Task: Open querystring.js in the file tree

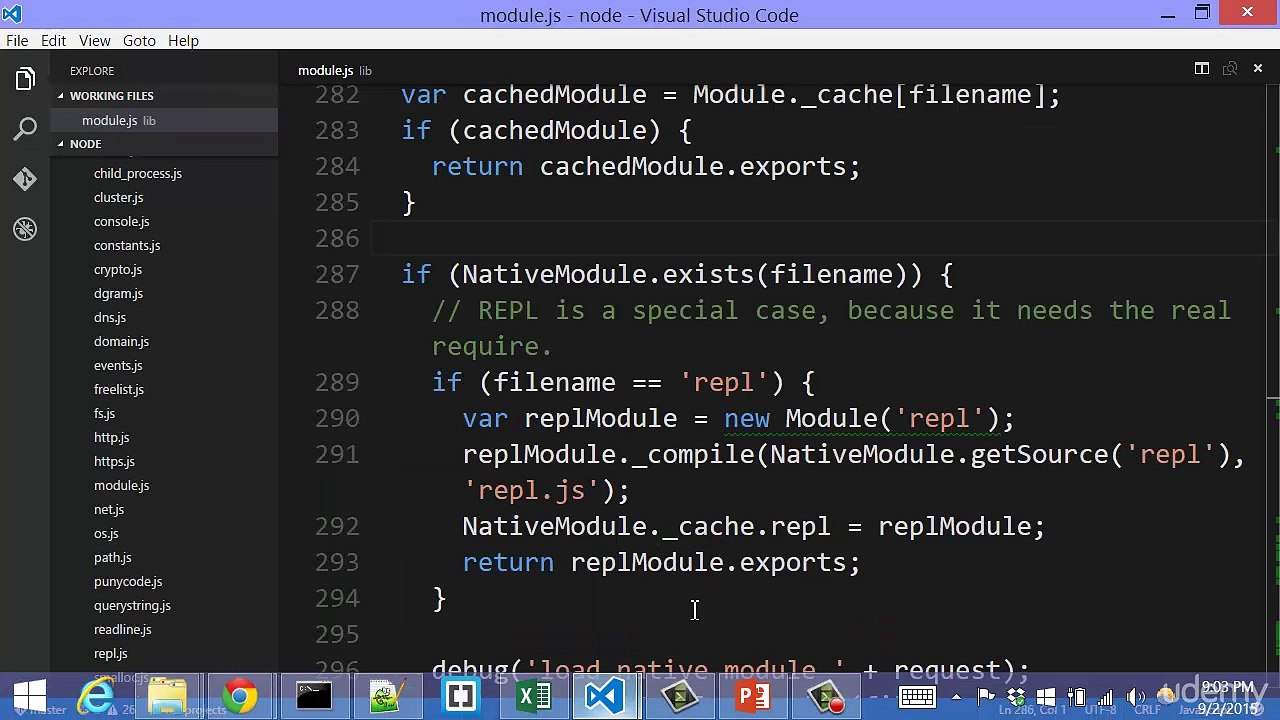Action: pos(132,606)
